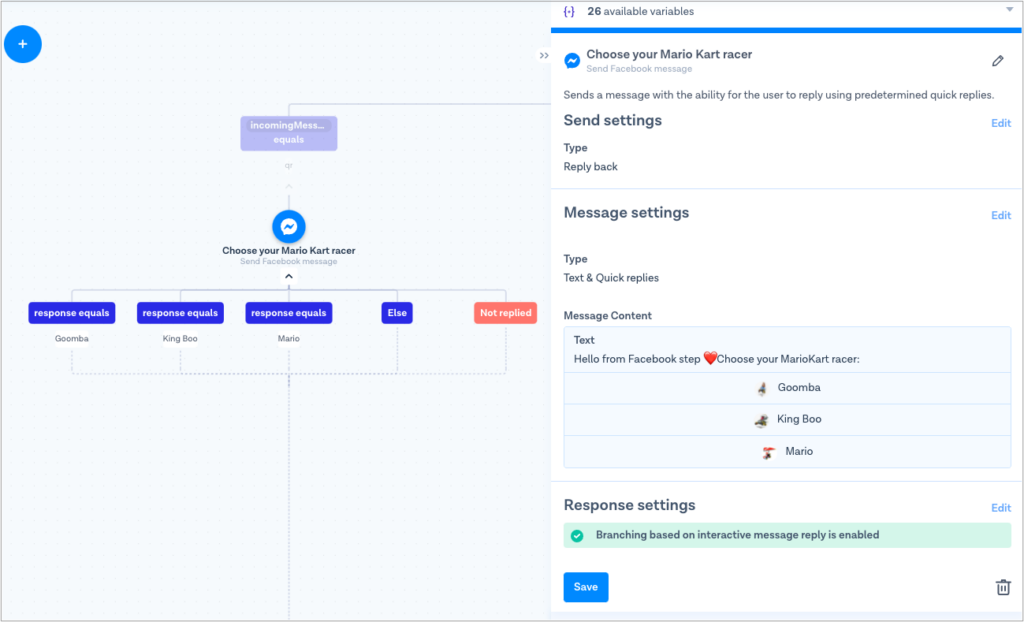The image size is (1024, 622).
Task: Open the pencil edit icon for the step
Action: [997, 61]
